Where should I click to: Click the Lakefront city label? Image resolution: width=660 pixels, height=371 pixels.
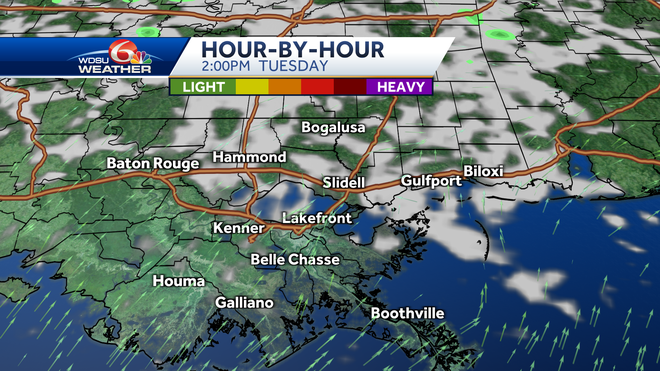tap(317, 218)
